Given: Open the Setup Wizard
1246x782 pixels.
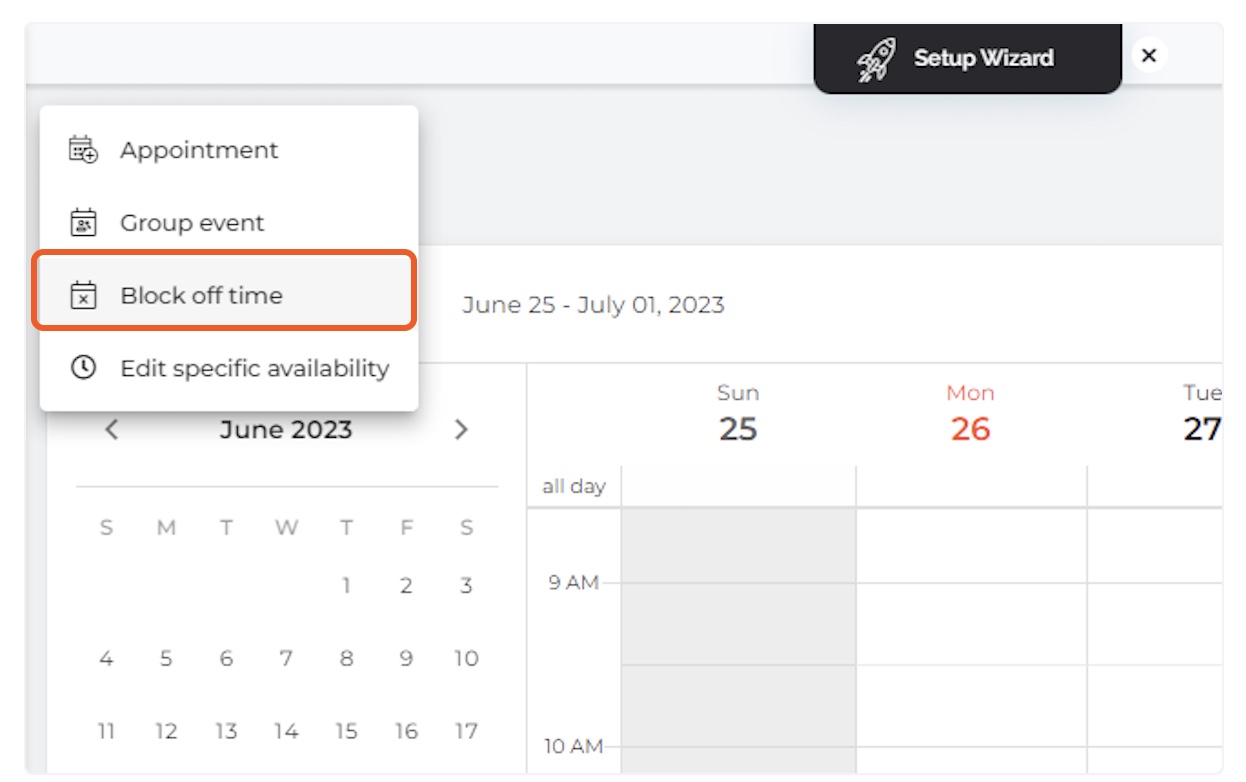Looking at the screenshot, I should tap(967, 58).
